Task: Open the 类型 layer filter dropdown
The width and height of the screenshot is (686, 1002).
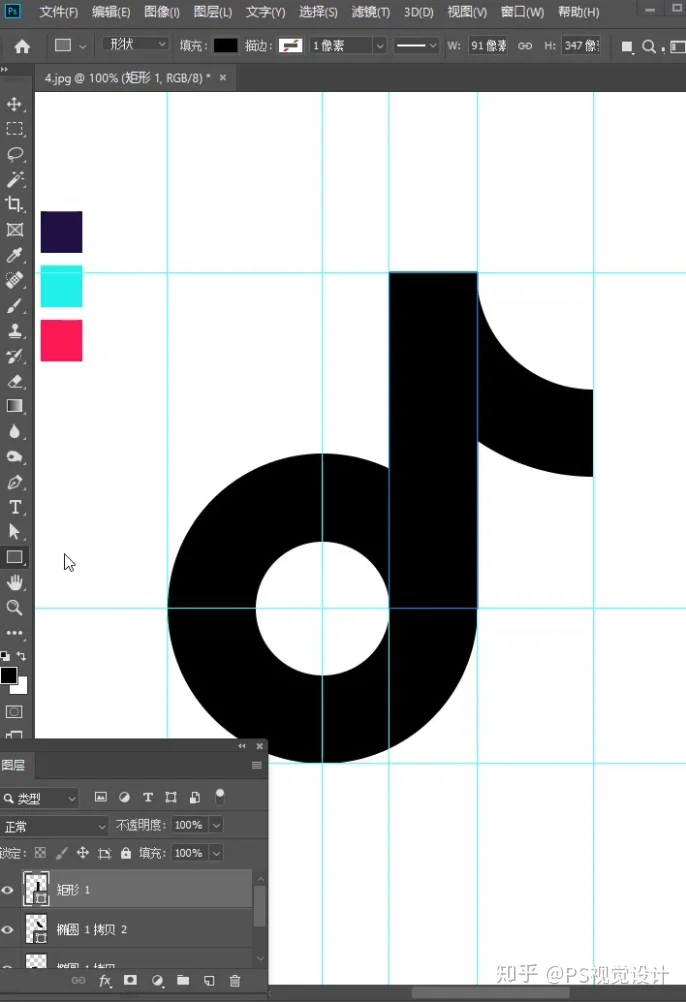Action: (39, 798)
